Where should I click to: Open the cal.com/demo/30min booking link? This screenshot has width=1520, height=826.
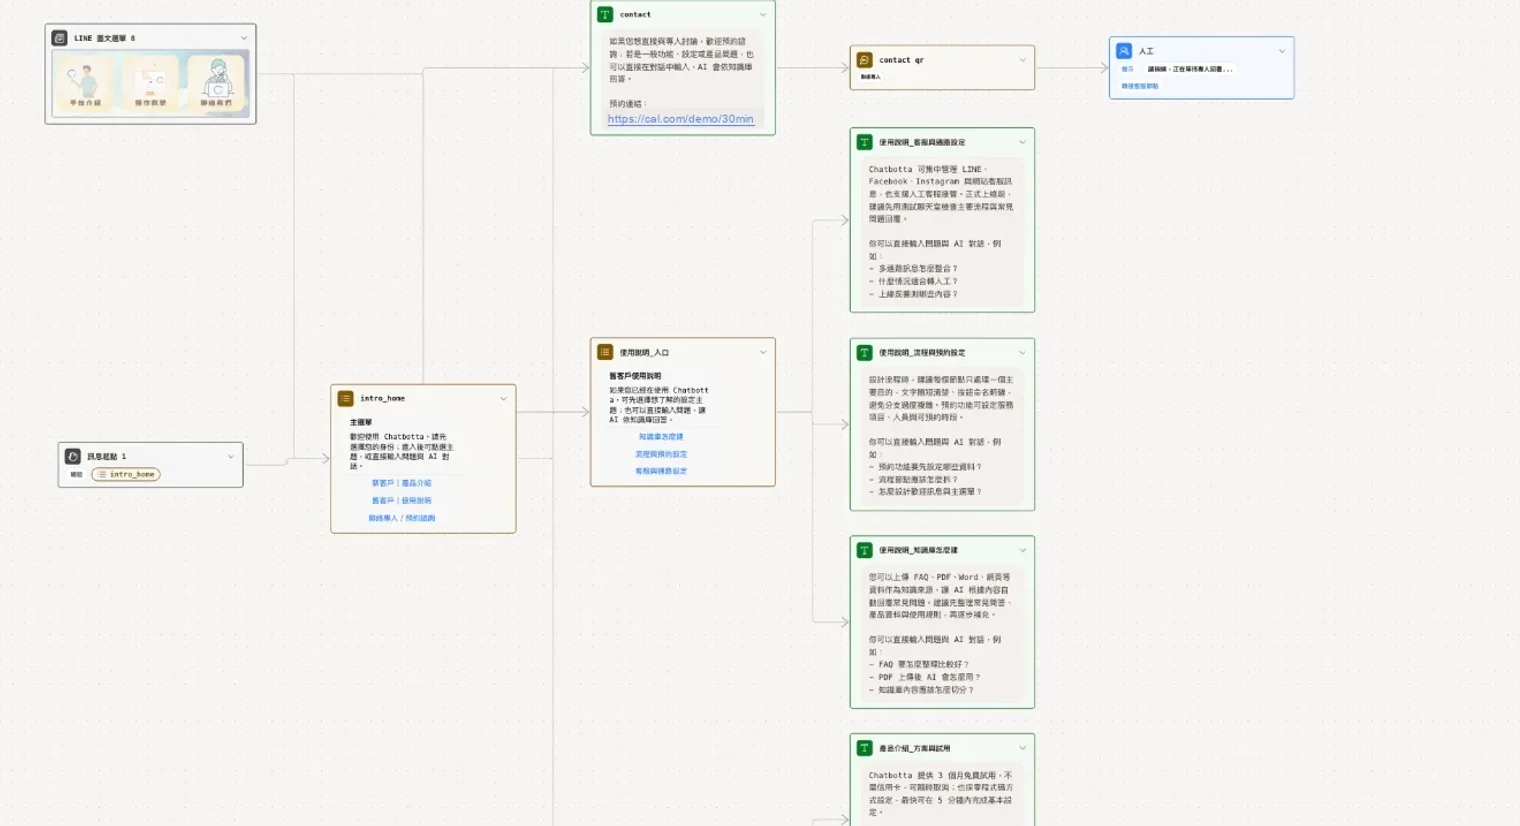pos(681,119)
